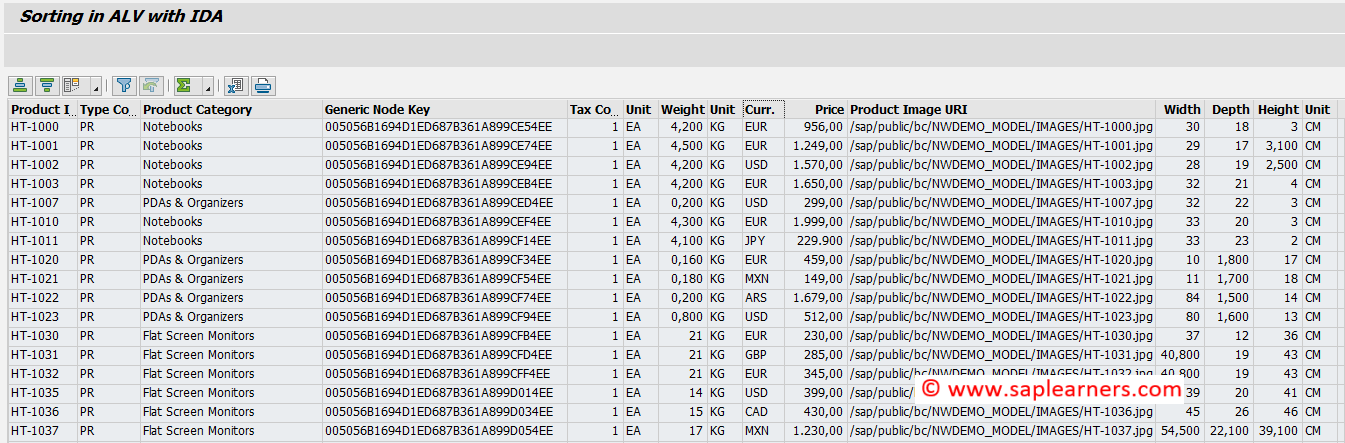Image resolution: width=1345 pixels, height=443 pixels.
Task: Click the Export to spreadsheet icon
Action: 235,85
